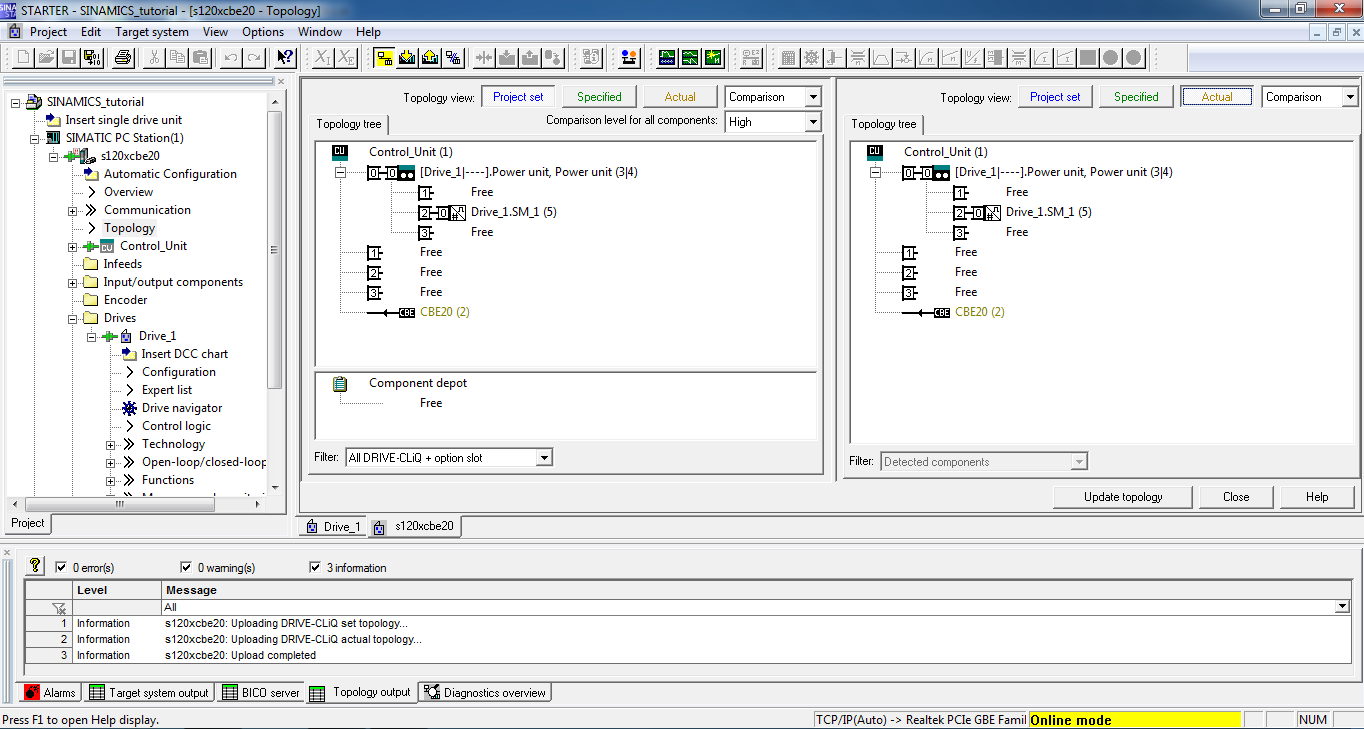Screen dimensions: 1364x729
Task: Open the right pane Comparison dropdown
Action: (x=1349, y=98)
